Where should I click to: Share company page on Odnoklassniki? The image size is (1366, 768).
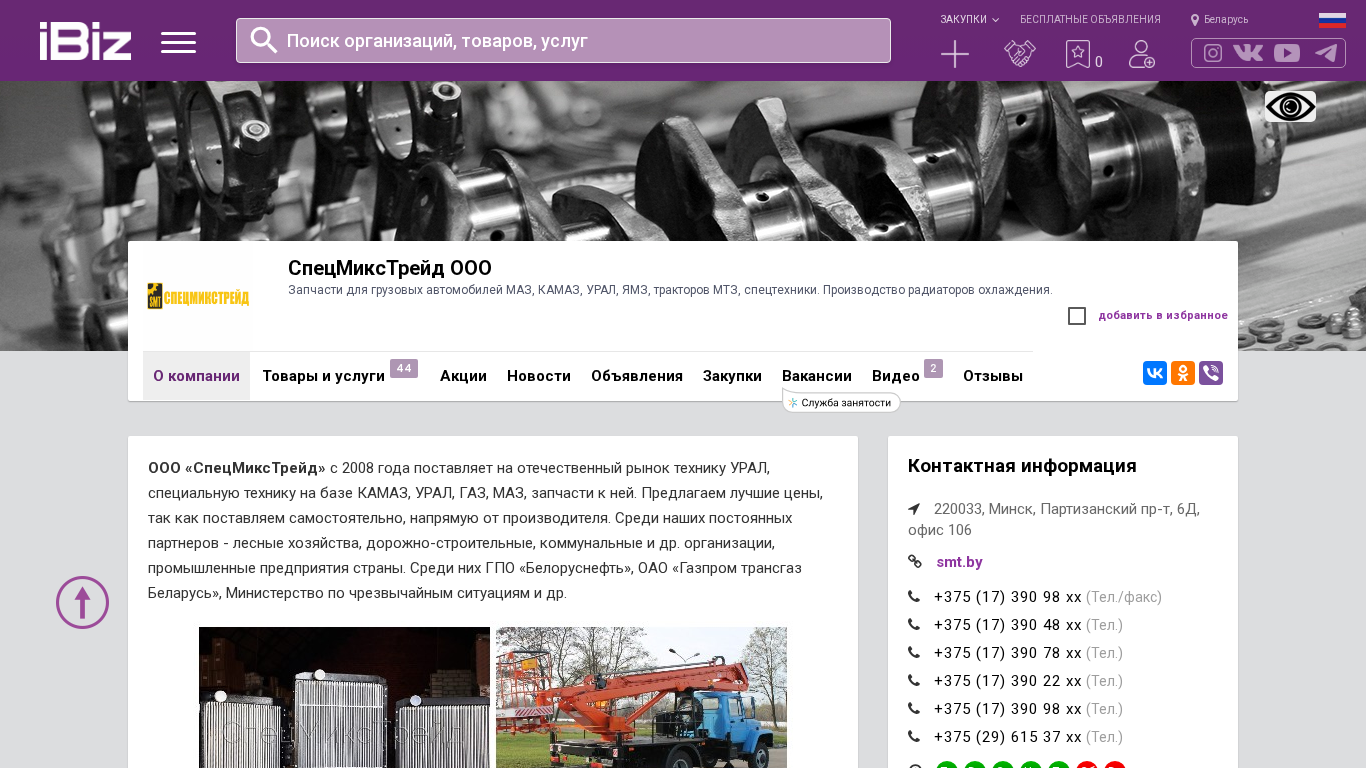tap(1183, 373)
